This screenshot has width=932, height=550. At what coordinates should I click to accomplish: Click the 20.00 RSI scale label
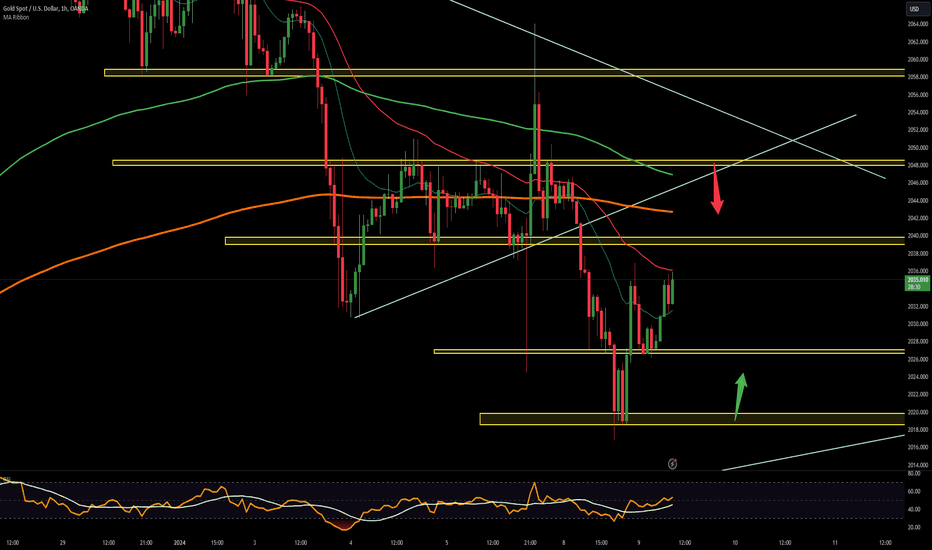point(914,527)
